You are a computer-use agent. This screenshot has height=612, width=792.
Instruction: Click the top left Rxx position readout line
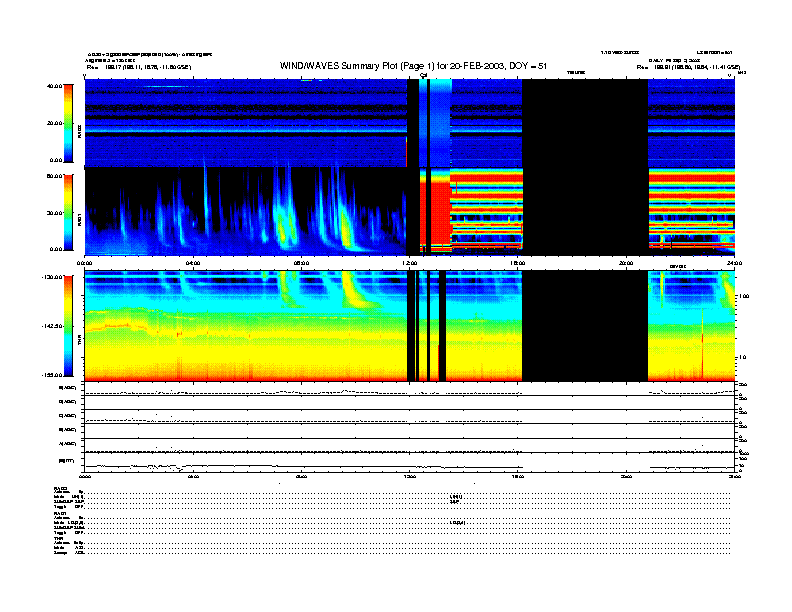point(139,67)
